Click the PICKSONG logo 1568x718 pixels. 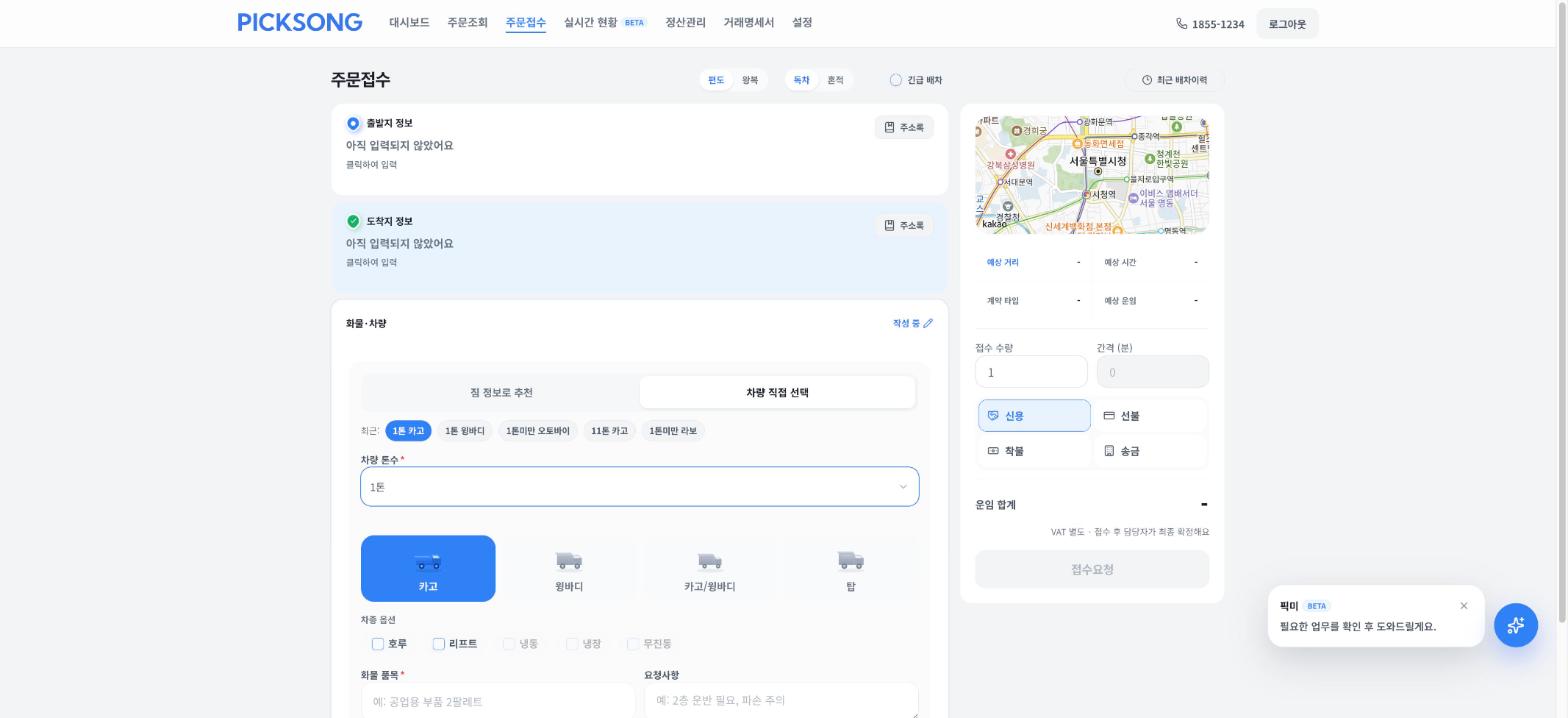(300, 23)
